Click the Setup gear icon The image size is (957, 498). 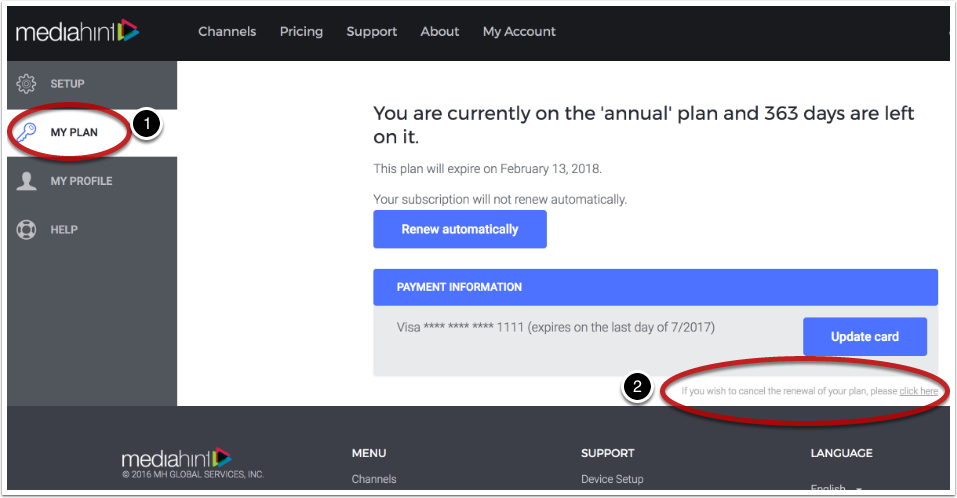26,84
